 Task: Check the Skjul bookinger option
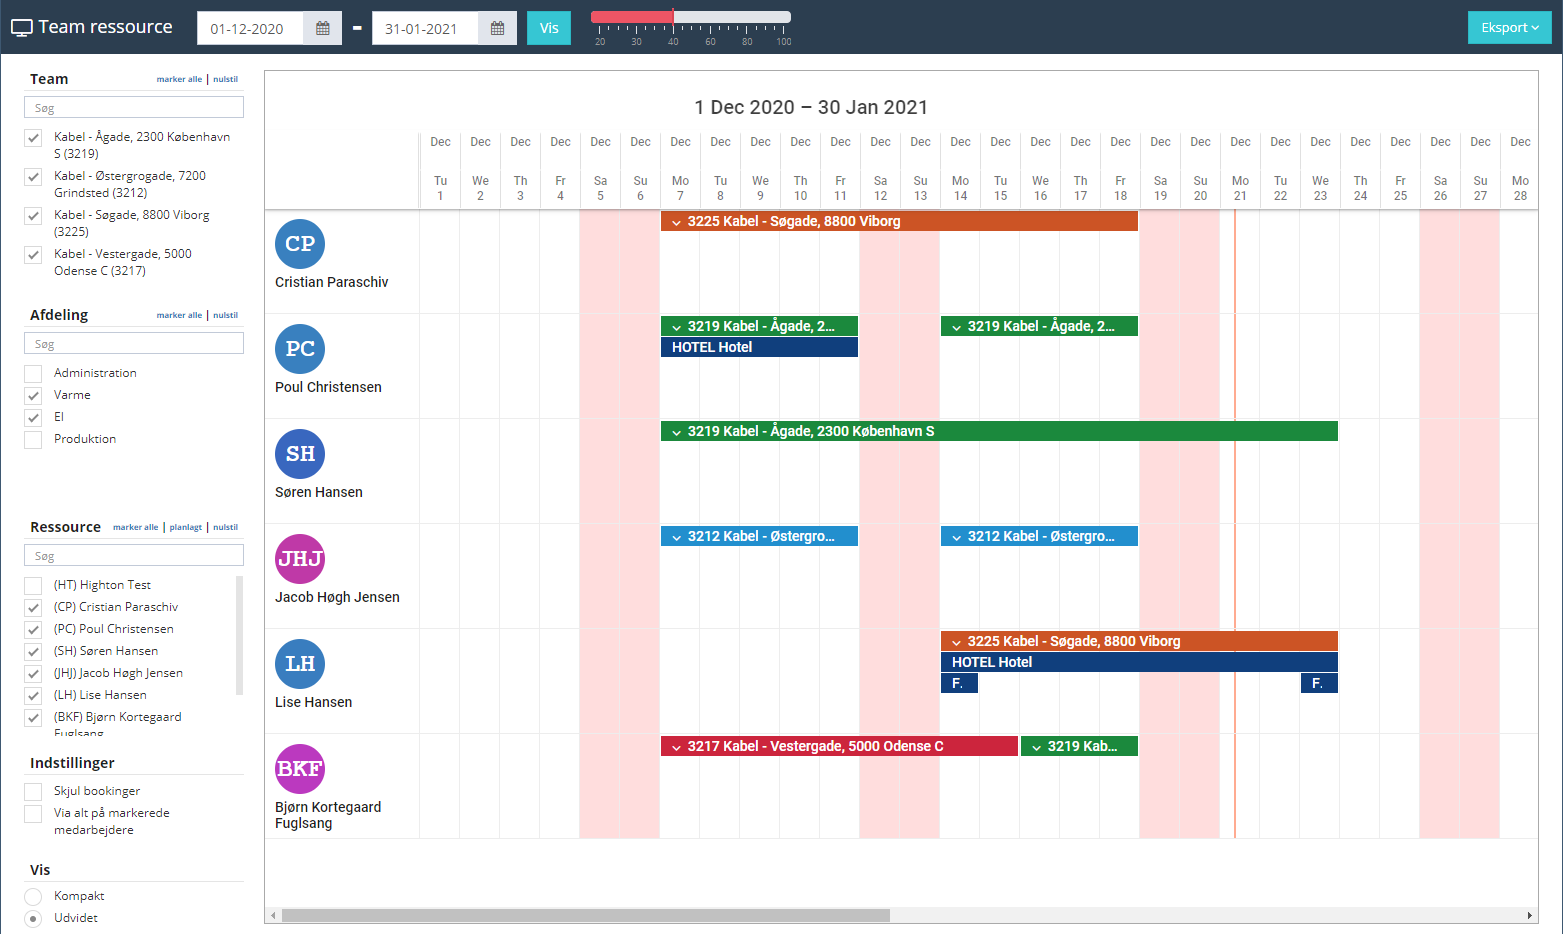tap(33, 791)
